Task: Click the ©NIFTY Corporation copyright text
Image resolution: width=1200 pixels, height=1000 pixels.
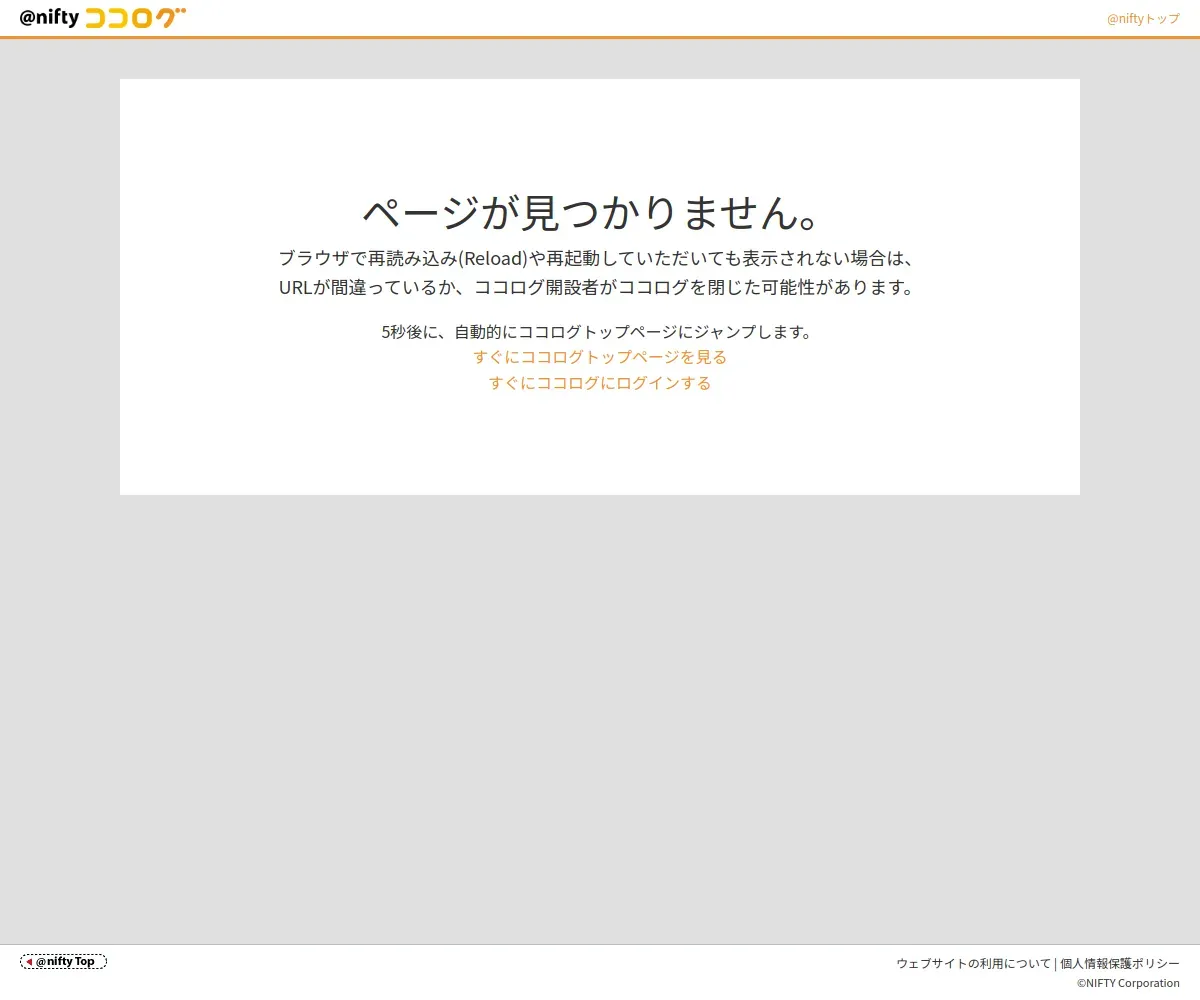Action: coord(1128,983)
